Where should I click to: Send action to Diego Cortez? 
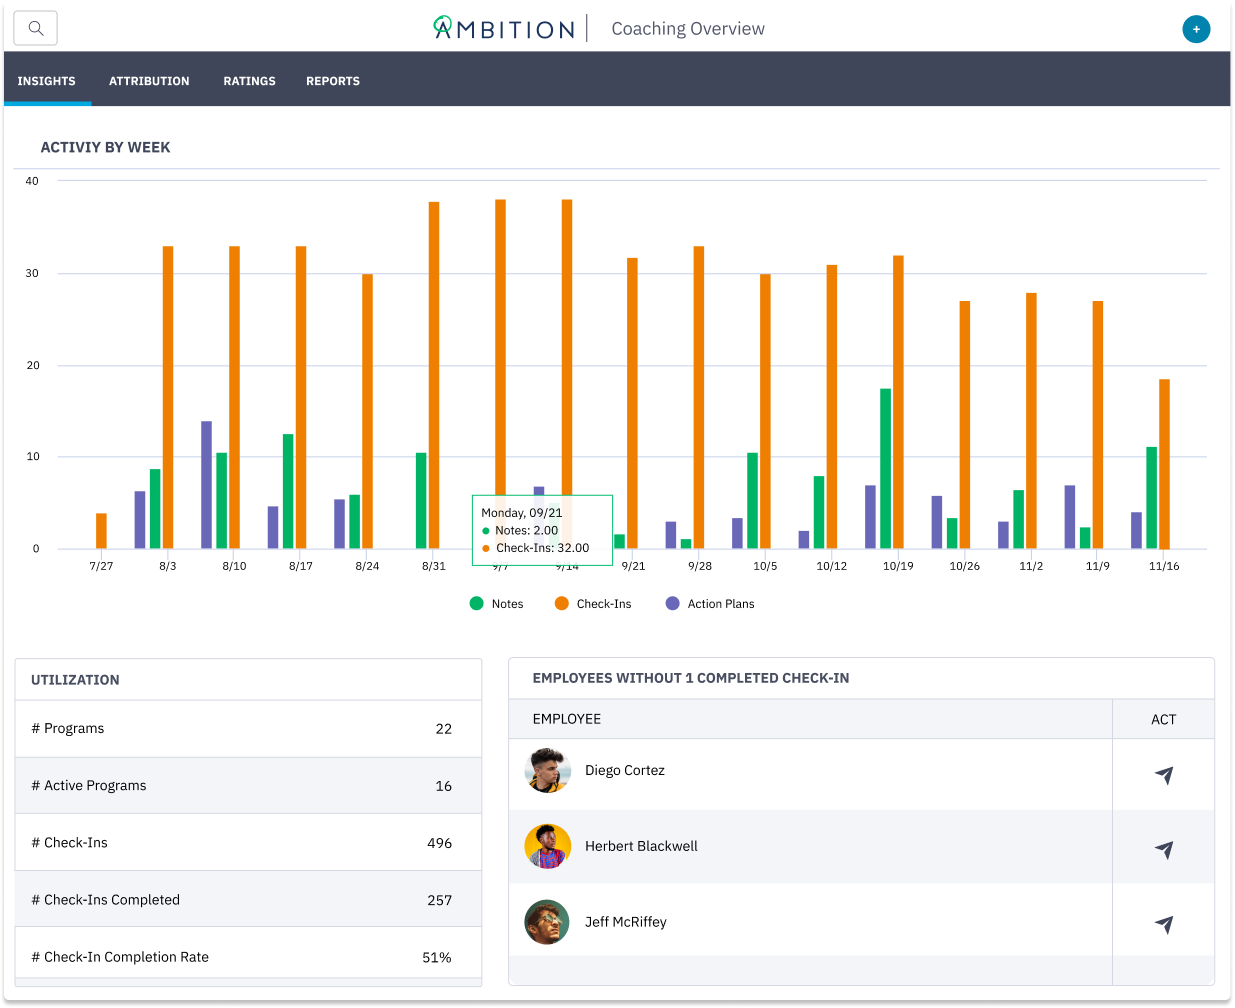[x=1163, y=775]
